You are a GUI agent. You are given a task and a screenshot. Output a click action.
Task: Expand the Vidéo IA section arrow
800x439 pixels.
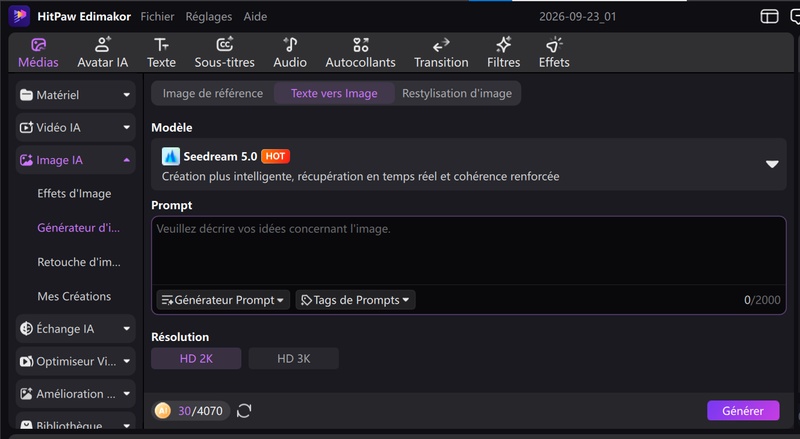(127, 128)
